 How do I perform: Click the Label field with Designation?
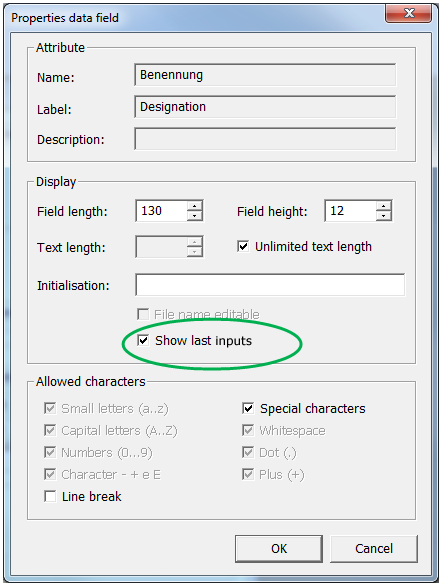265,107
